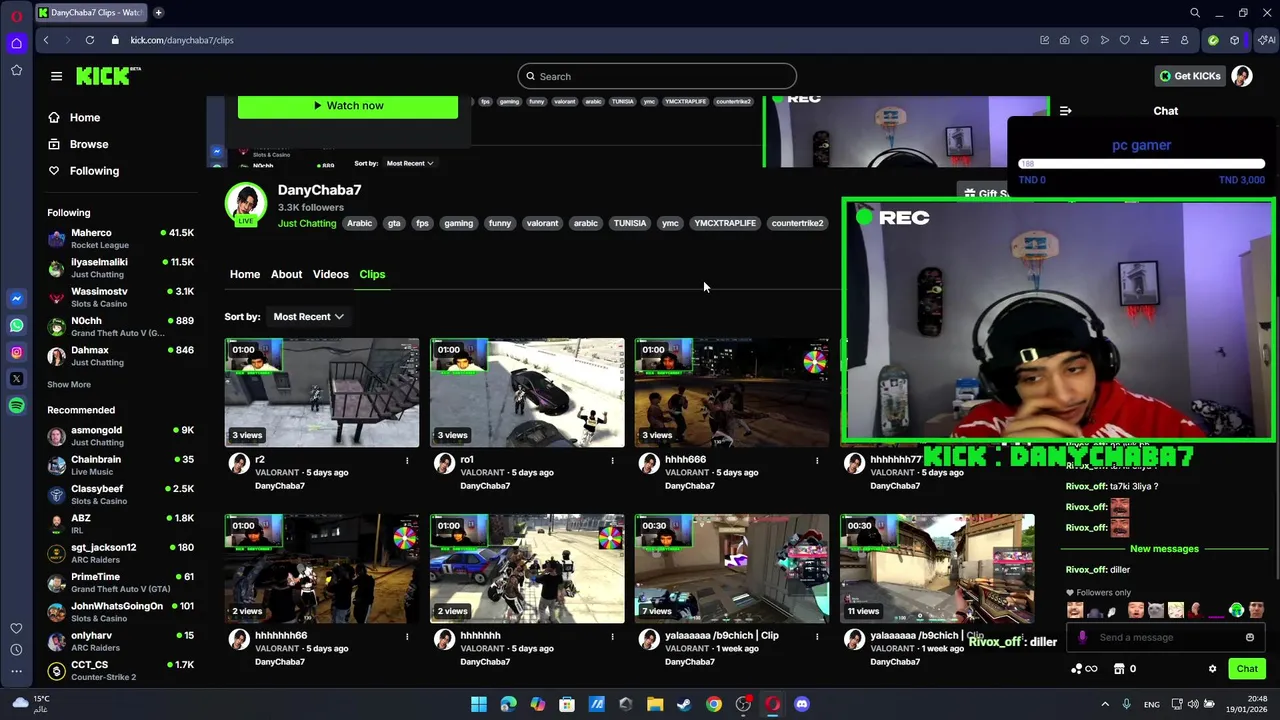Image resolution: width=1280 pixels, height=720 pixels.
Task: Collapse the chat panel icon
Action: point(1065,111)
